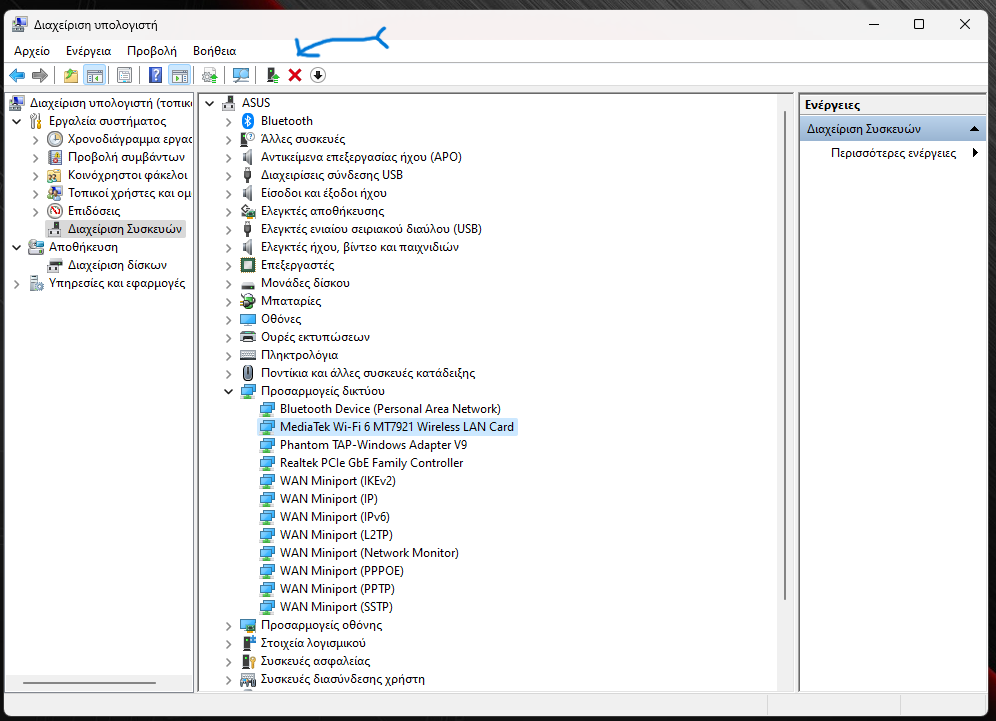This screenshot has width=996, height=721.
Task: Open Περισσότερες ενέργειες submenu
Action: coord(893,153)
